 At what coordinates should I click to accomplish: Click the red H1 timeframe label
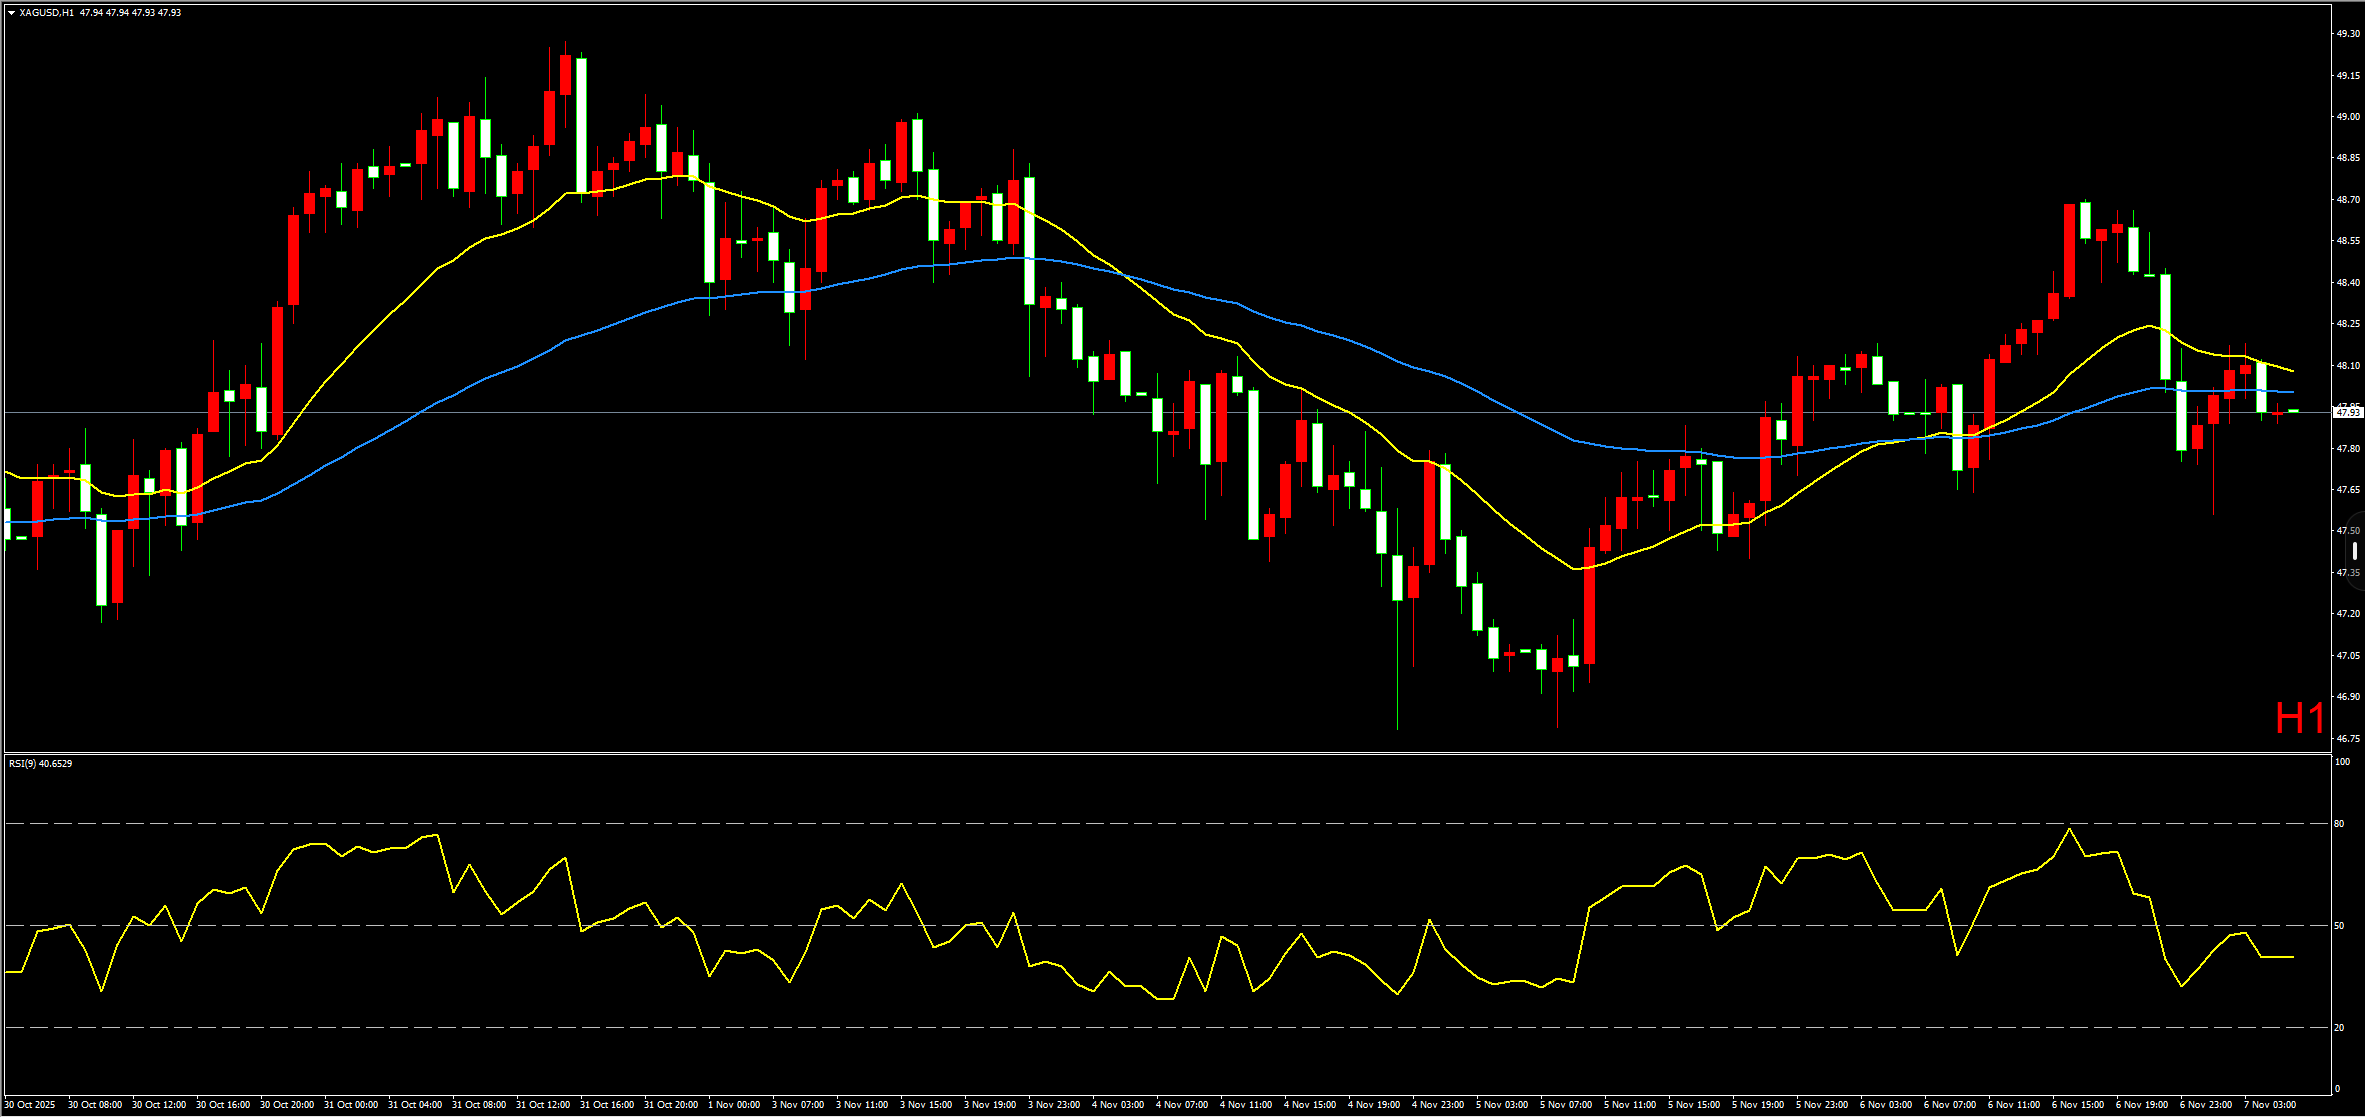pyautogui.click(x=2299, y=719)
